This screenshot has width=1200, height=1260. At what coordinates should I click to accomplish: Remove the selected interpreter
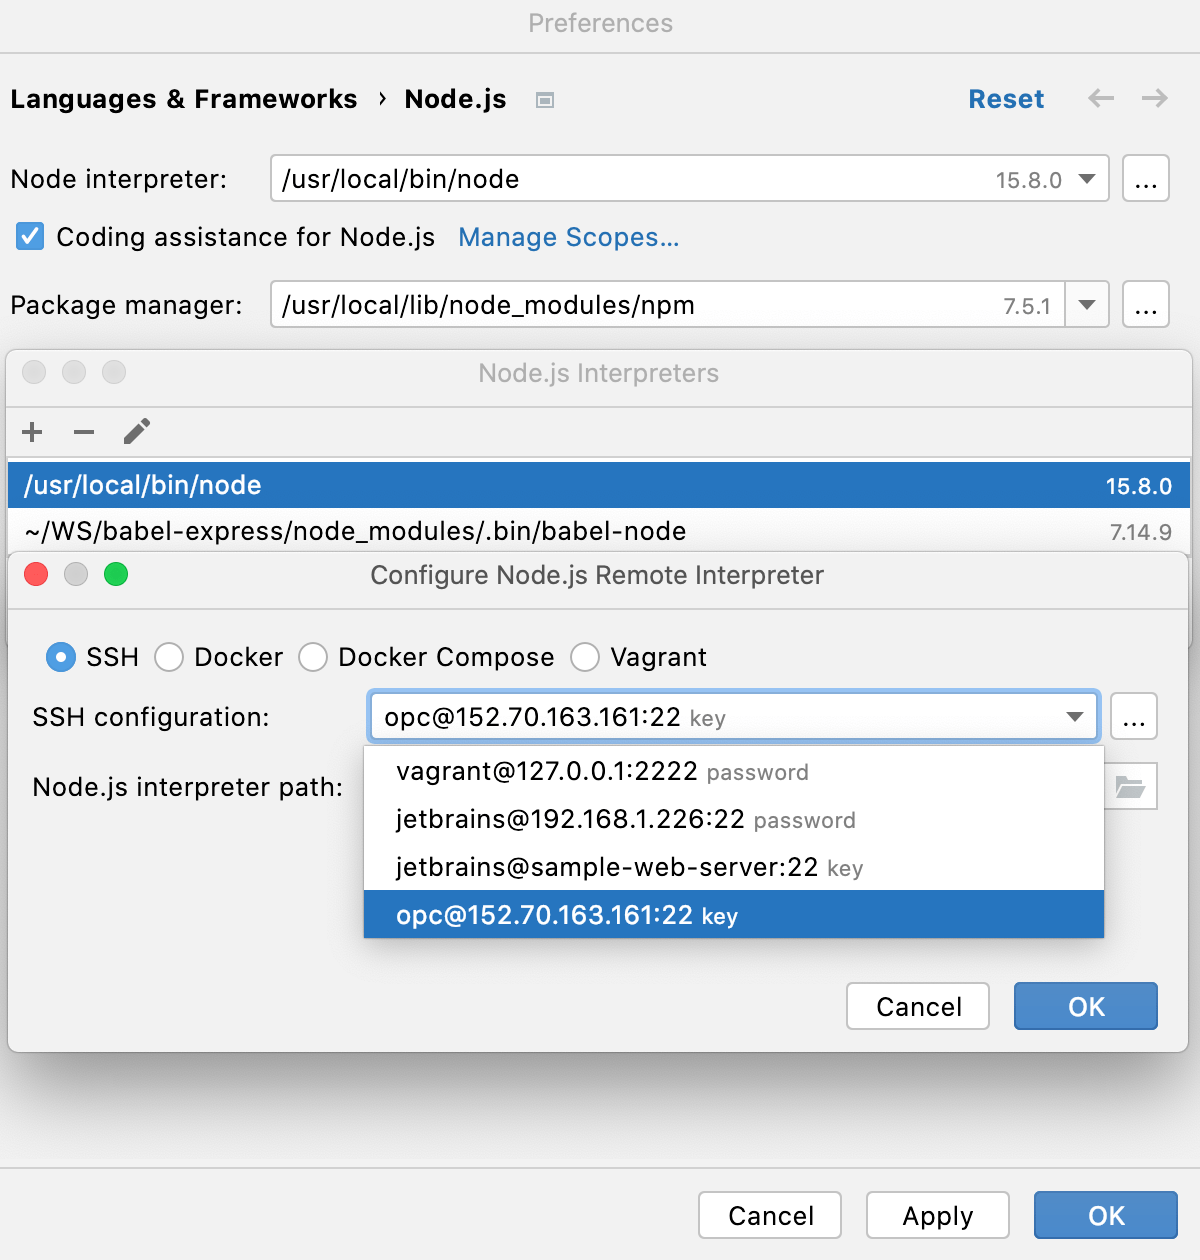pyautogui.click(x=84, y=432)
